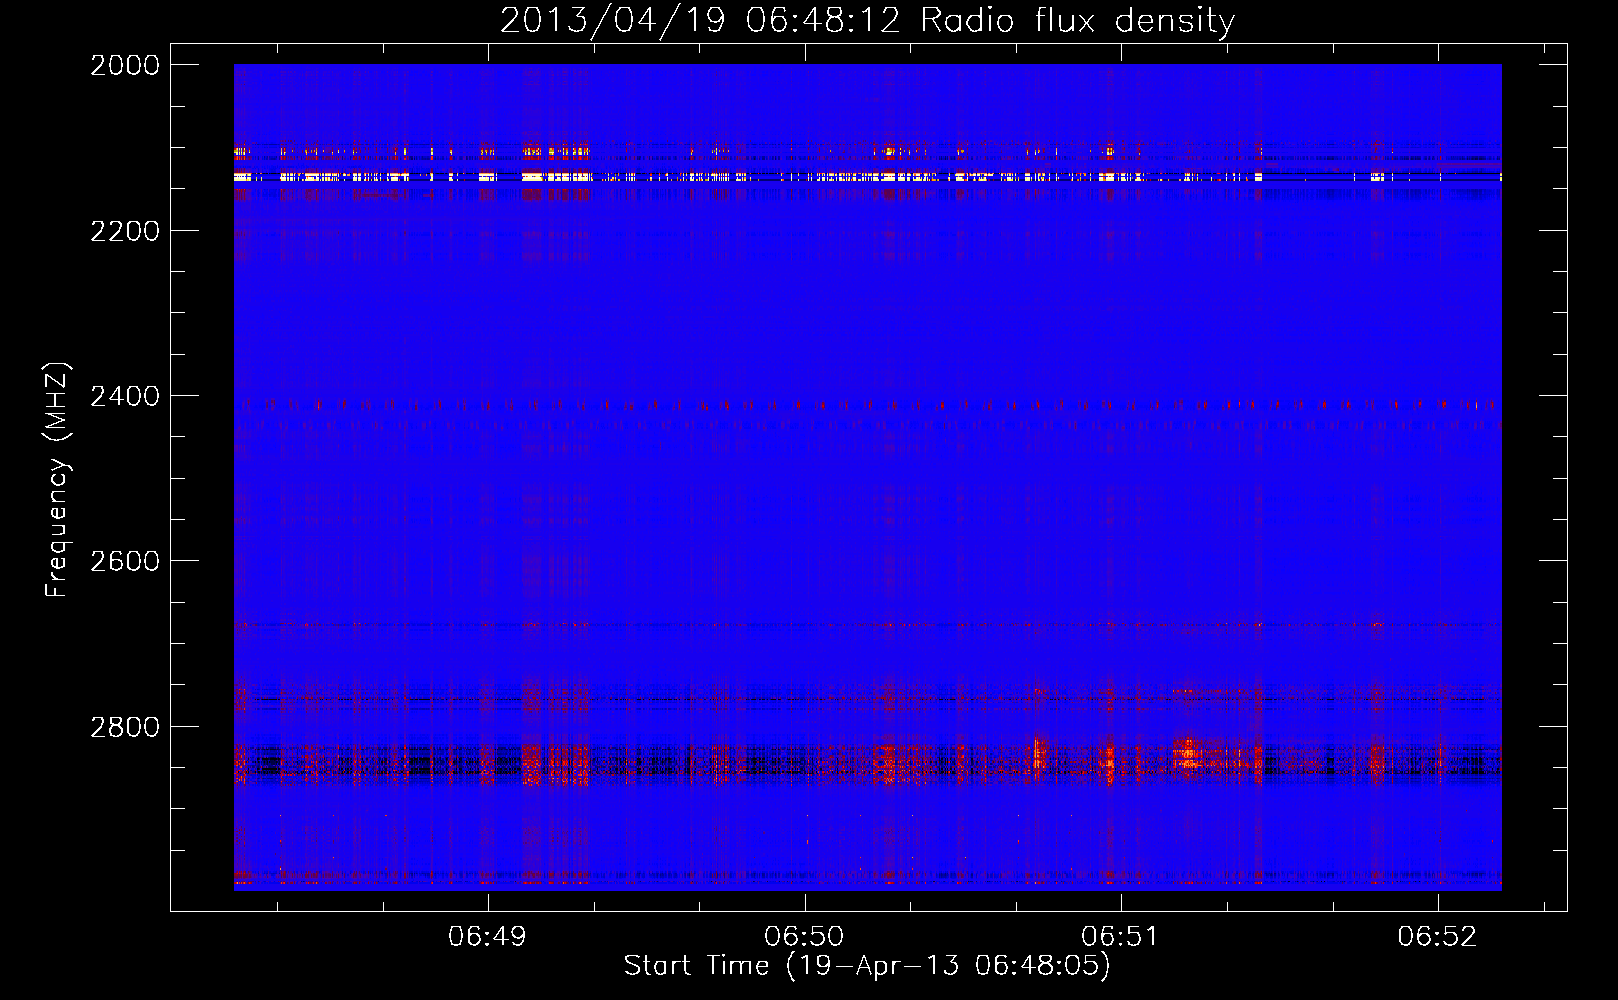
Task: Click the 2200 frequency tick label
Action: (x=125, y=231)
